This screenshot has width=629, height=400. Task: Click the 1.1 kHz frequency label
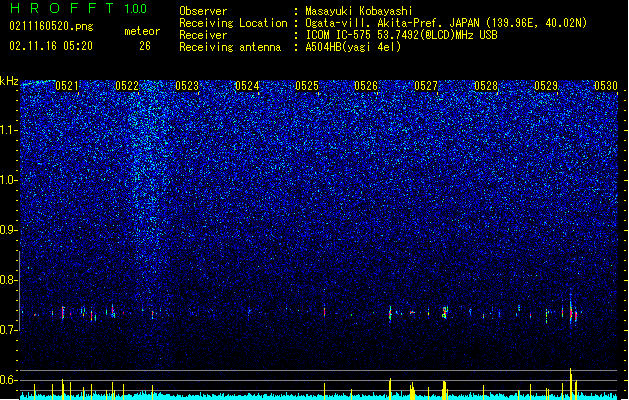point(9,130)
